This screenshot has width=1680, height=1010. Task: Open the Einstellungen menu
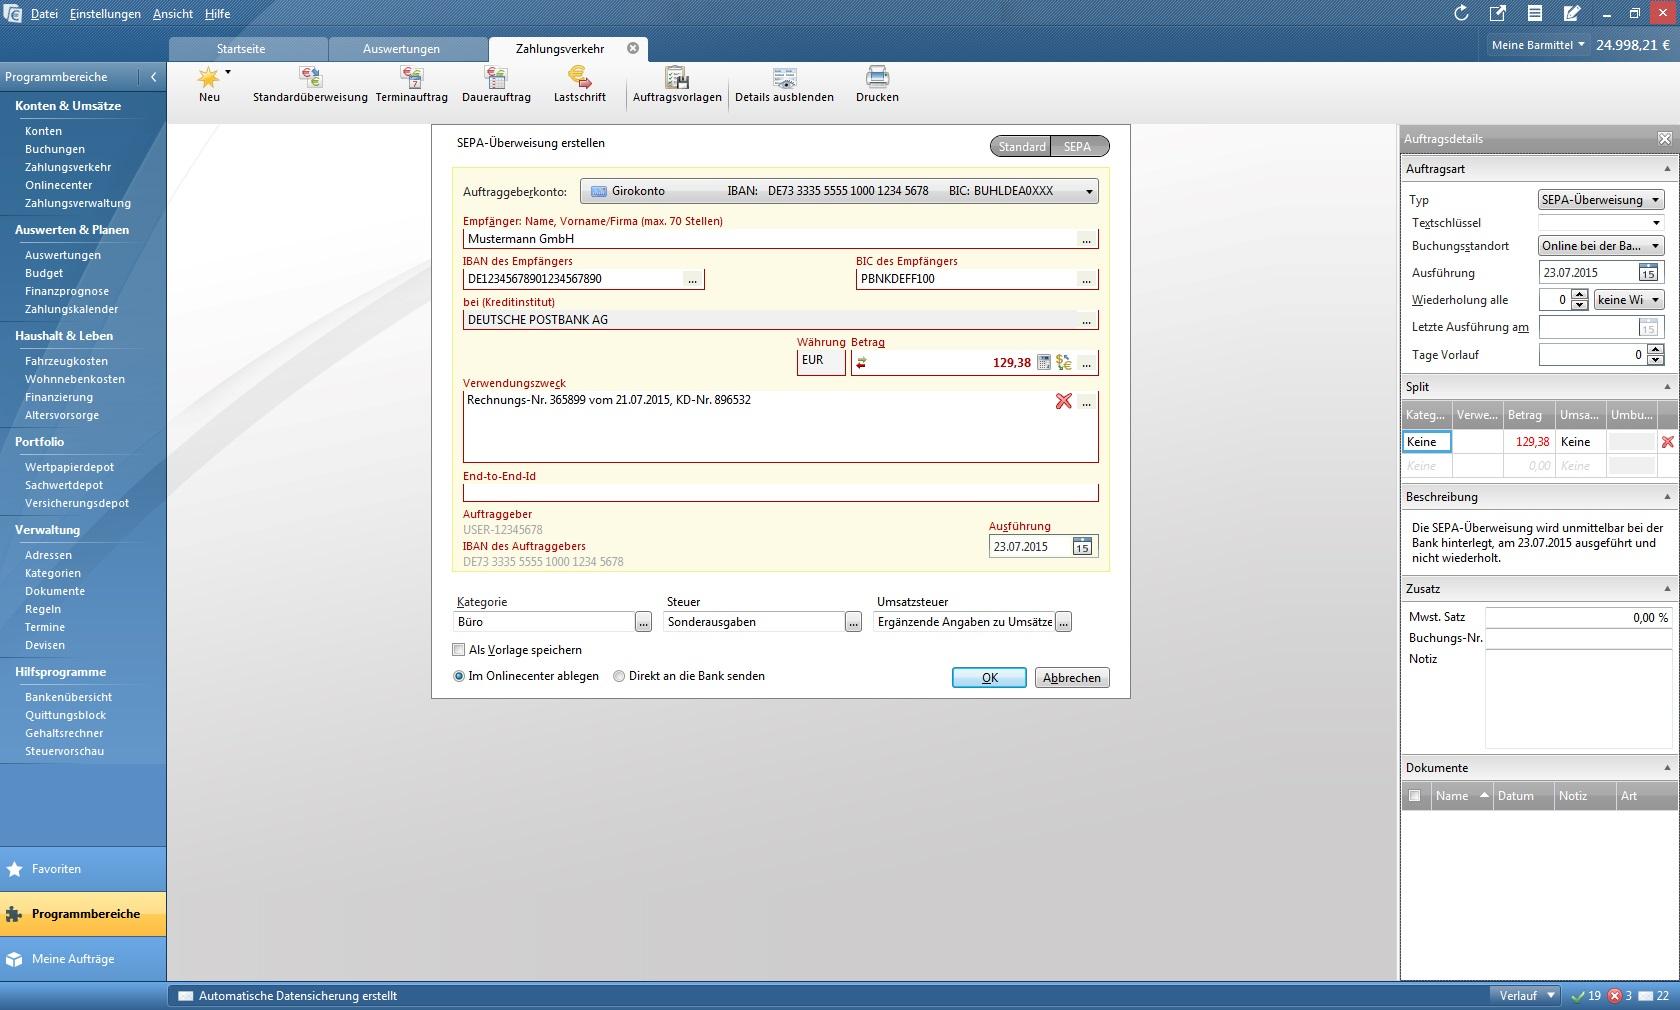point(105,14)
